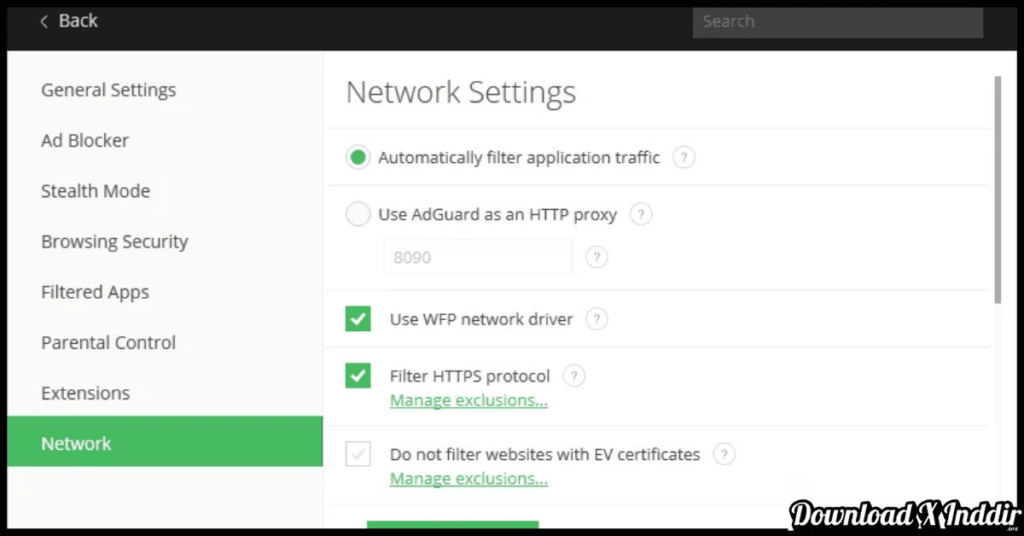
Task: Open help icon next to port field
Action: pos(596,257)
